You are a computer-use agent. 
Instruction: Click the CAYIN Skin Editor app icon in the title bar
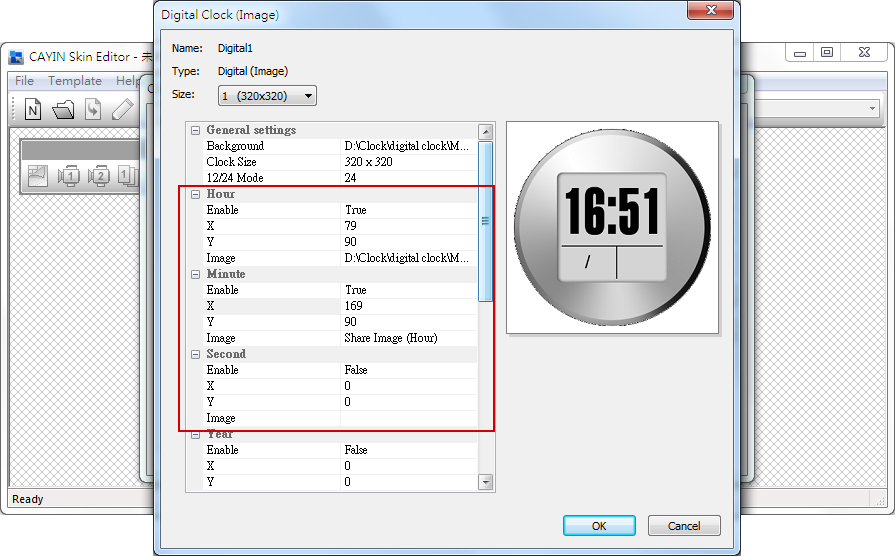(x=16, y=57)
